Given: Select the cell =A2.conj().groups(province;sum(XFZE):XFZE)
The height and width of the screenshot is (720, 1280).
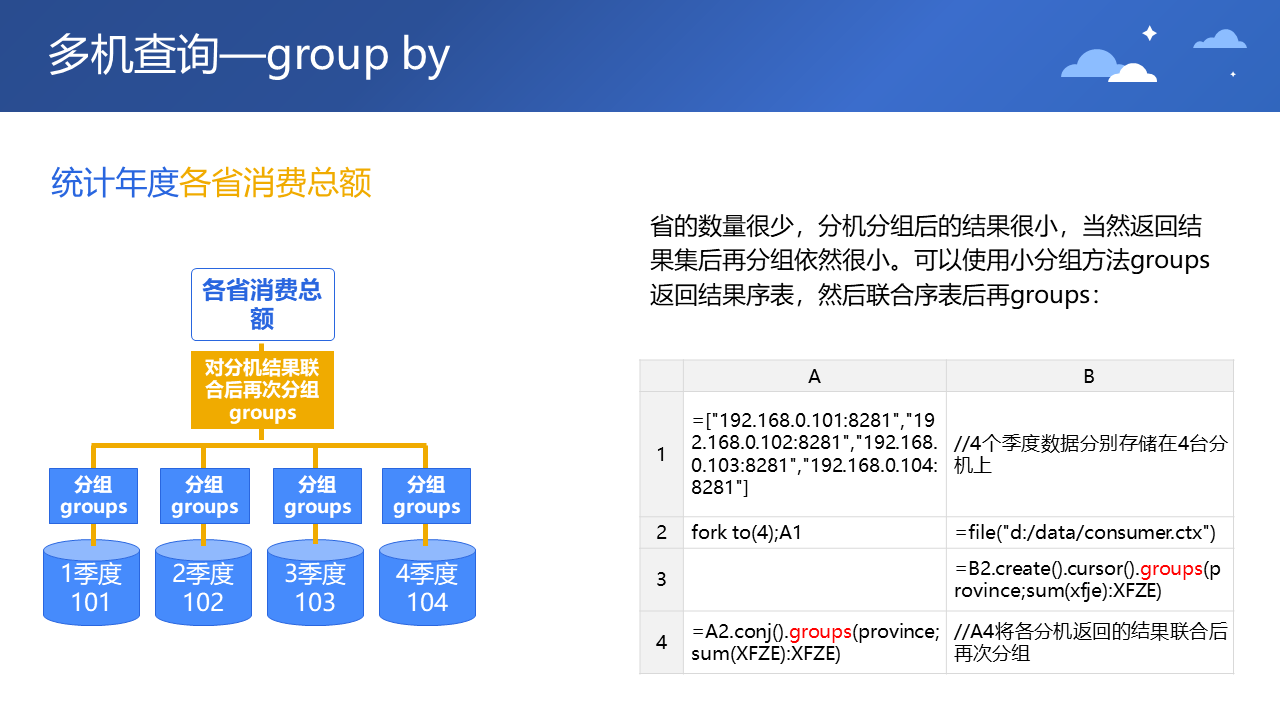Looking at the screenshot, I should [815, 642].
